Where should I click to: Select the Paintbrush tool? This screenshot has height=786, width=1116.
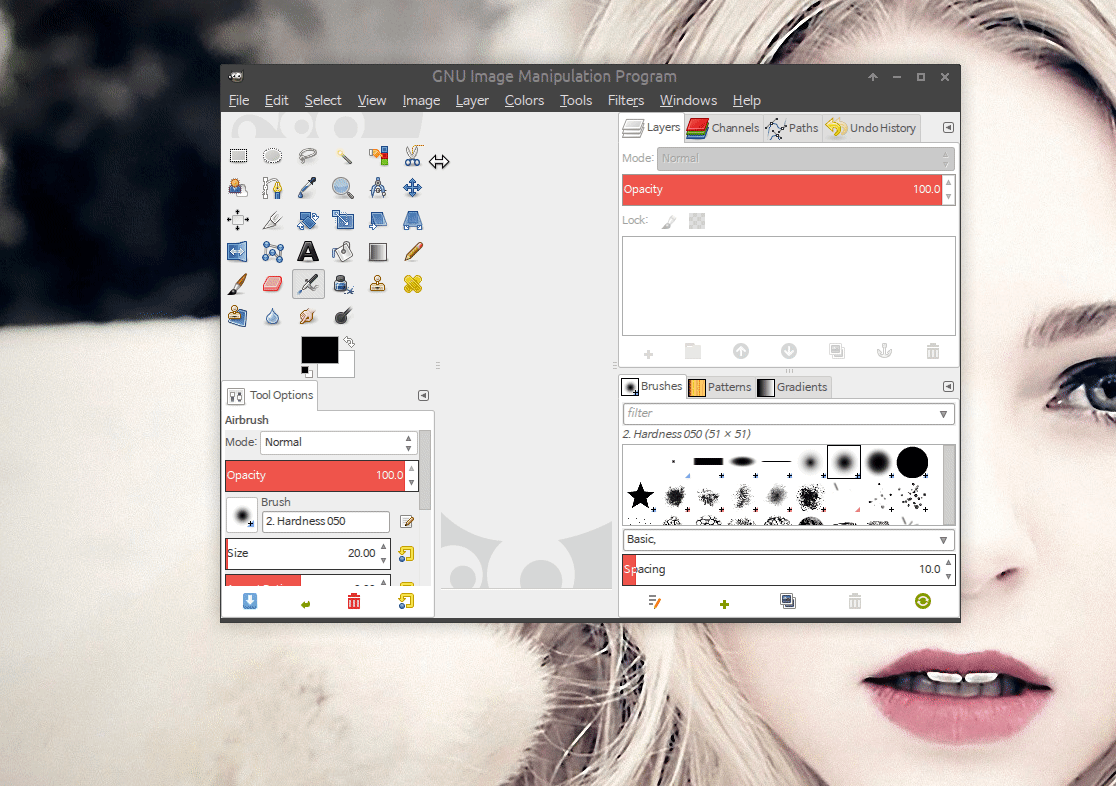pyautogui.click(x=238, y=284)
